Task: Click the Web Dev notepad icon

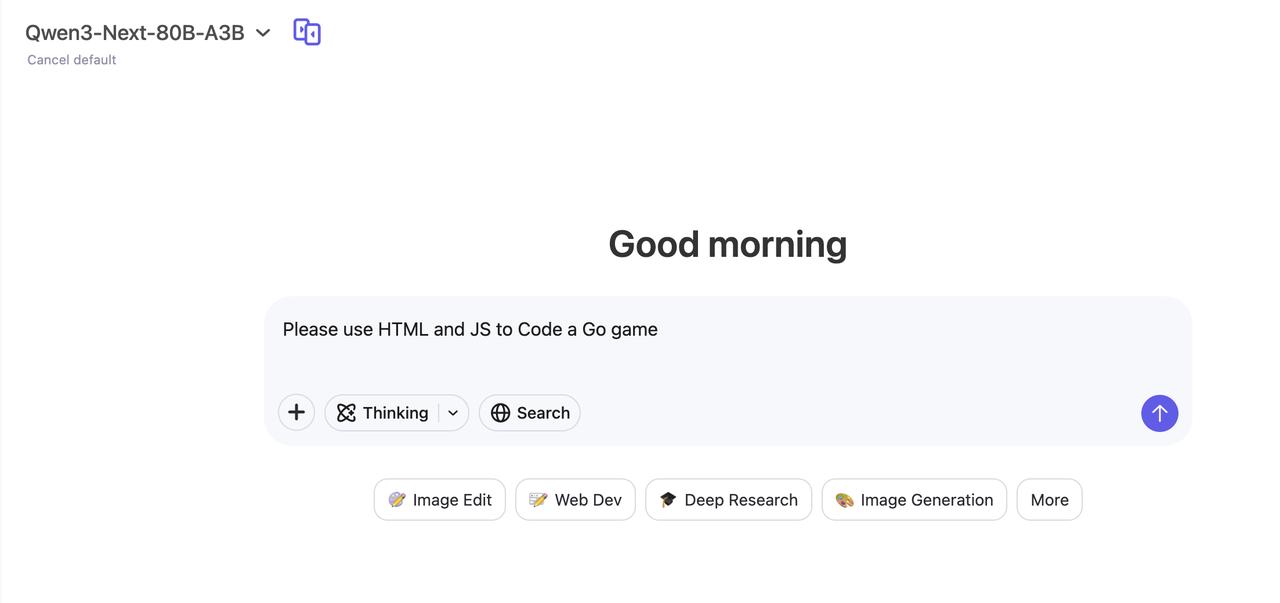Action: [x=538, y=500]
